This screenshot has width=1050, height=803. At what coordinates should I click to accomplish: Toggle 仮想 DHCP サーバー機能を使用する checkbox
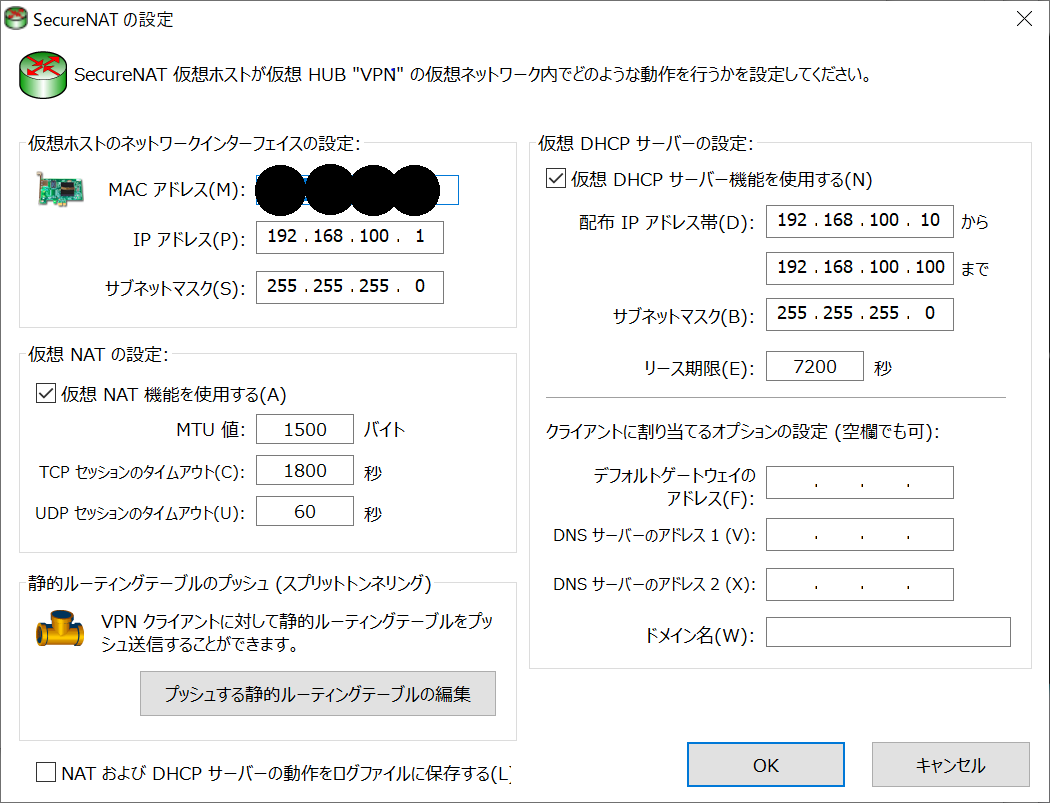[556, 180]
